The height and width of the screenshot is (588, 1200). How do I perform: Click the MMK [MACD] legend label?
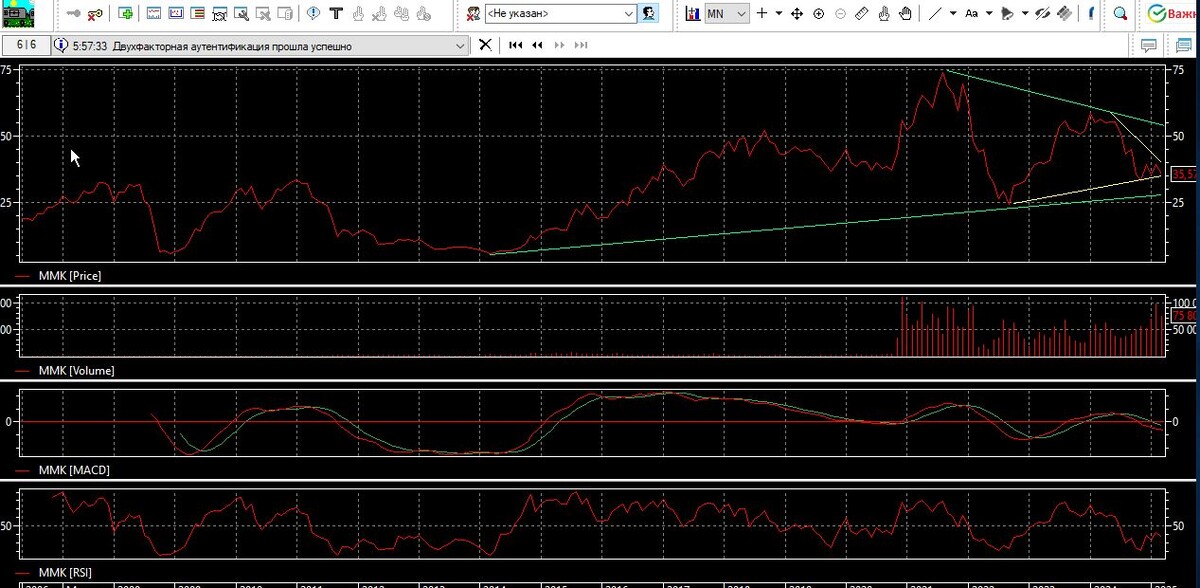click(x=74, y=469)
